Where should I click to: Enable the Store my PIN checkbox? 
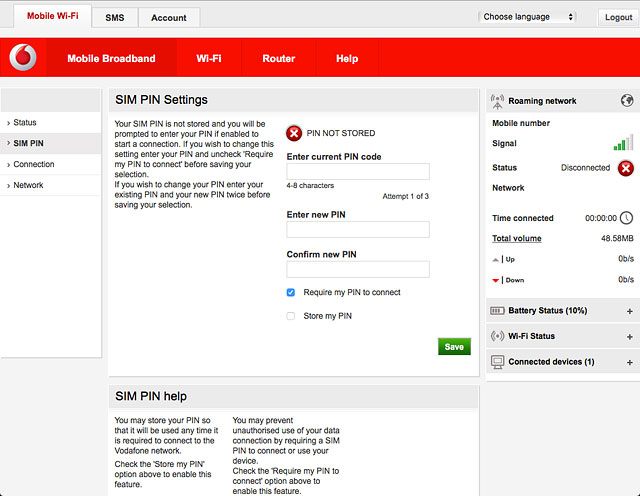coord(291,316)
